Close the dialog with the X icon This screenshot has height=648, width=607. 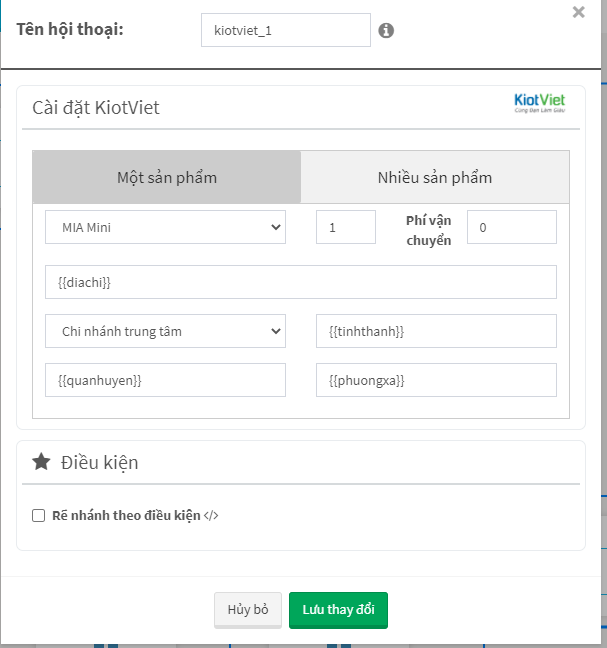click(x=578, y=12)
